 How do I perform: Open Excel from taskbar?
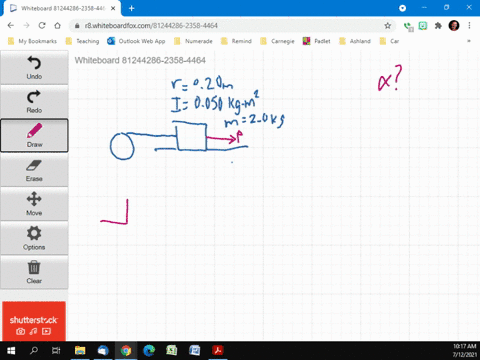[172, 351]
